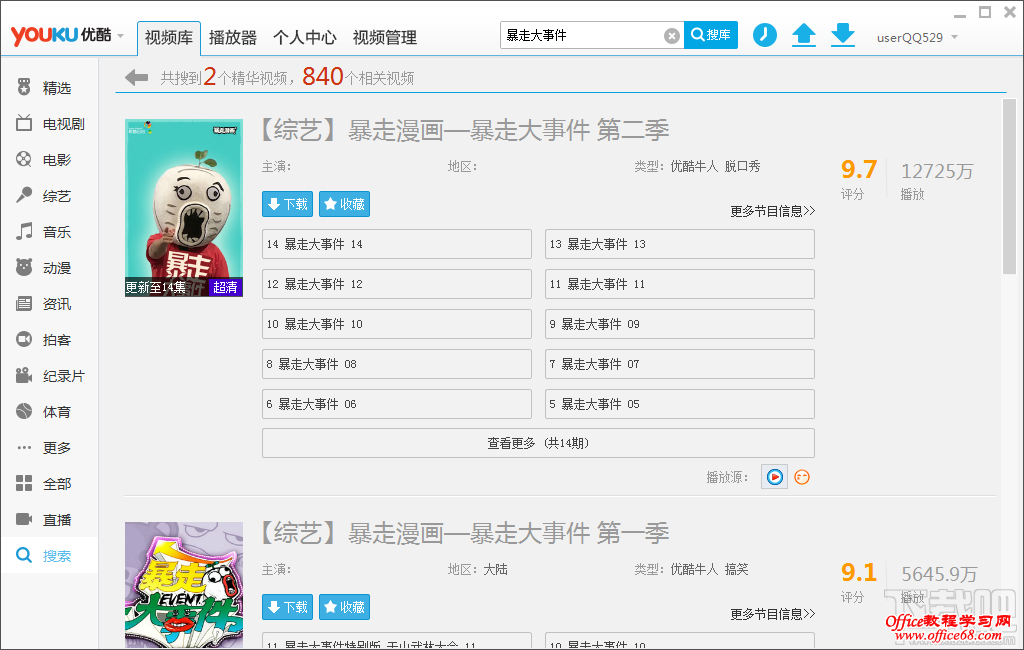Play episode 11 暴走大事件 11
This screenshot has height=650, width=1024.
tap(680, 284)
